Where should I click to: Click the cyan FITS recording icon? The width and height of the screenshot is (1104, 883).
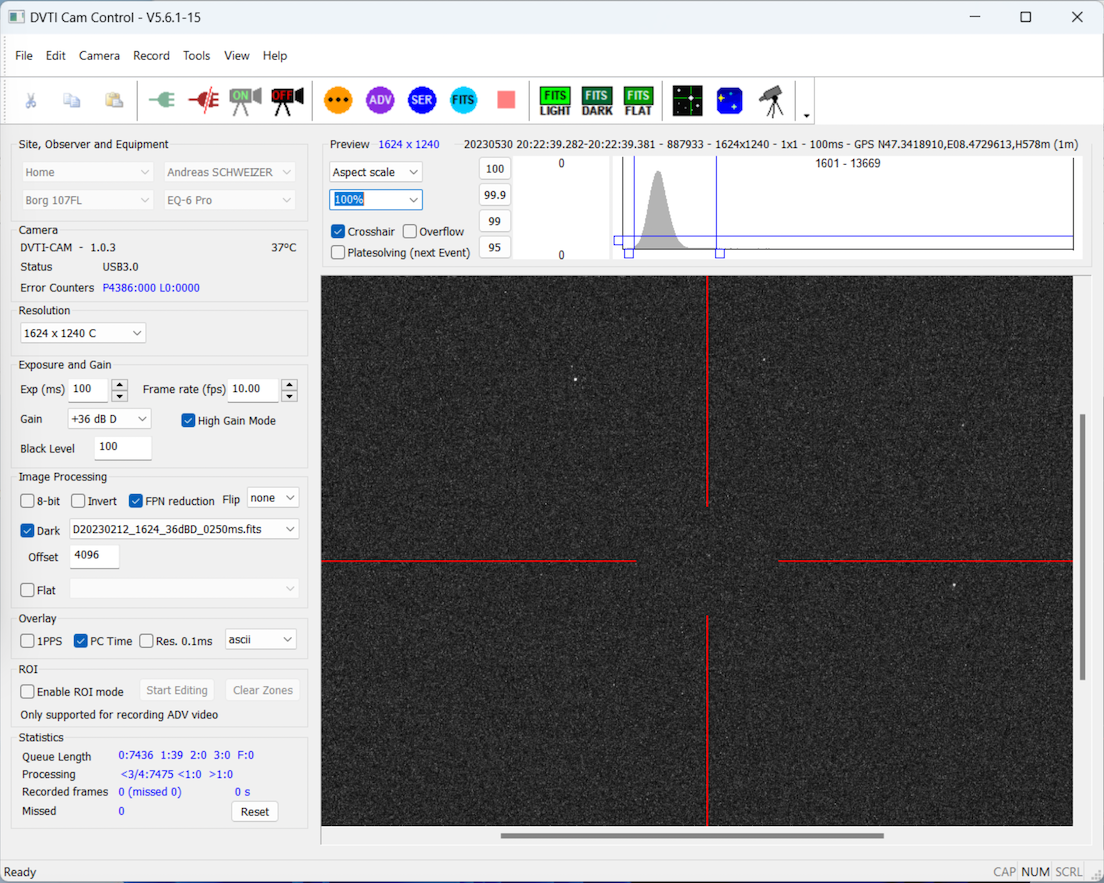click(463, 100)
